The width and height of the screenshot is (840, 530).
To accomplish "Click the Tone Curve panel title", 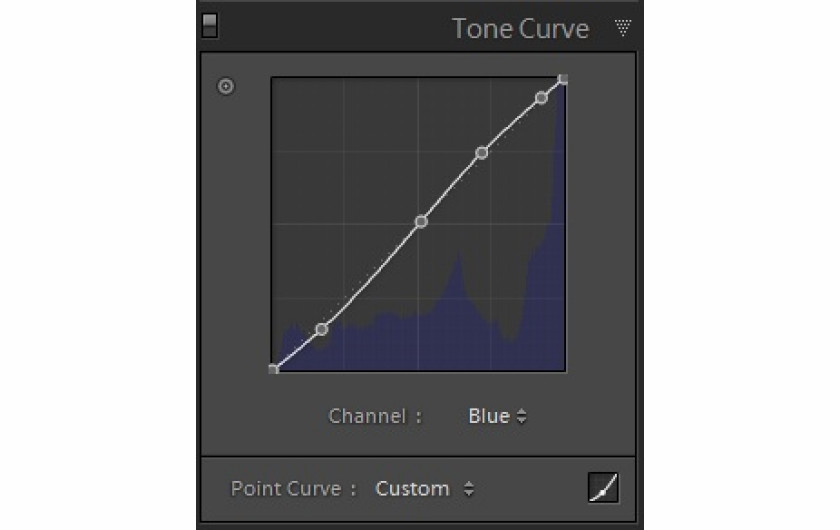I will (520, 28).
